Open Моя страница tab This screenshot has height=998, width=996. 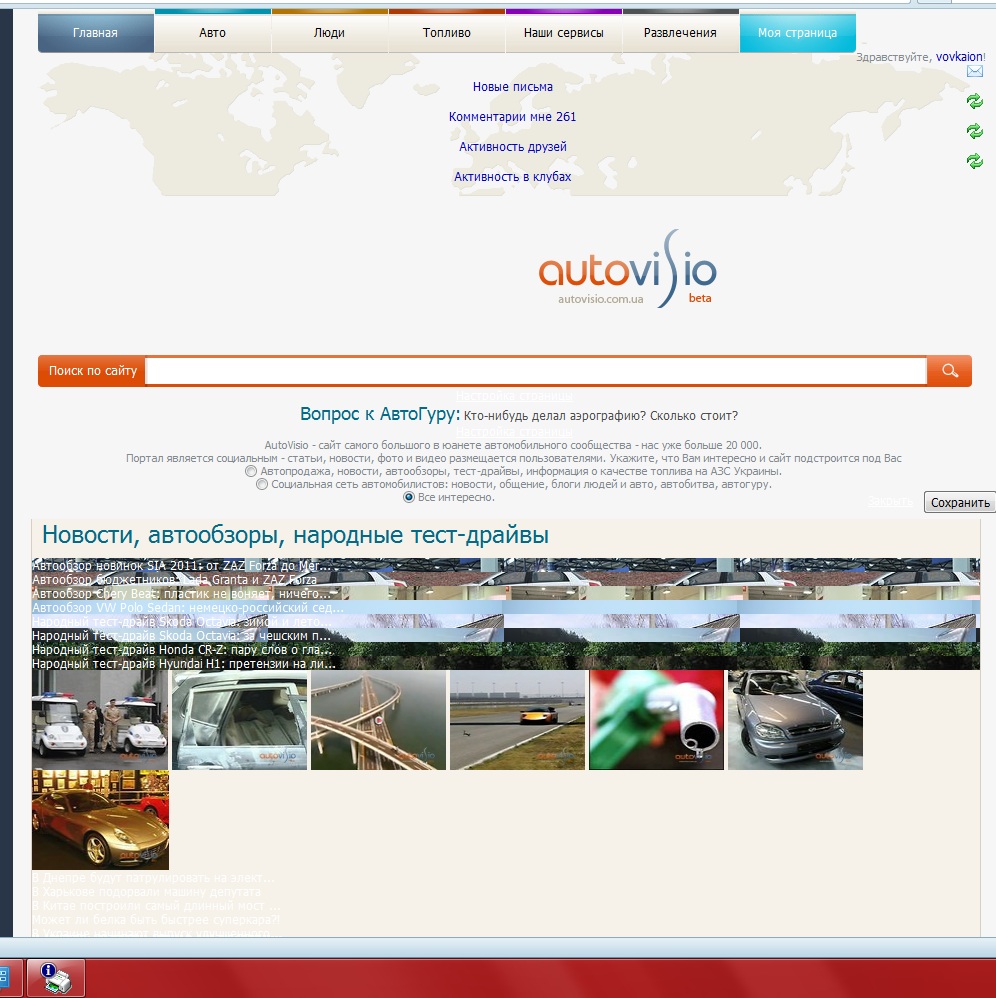pyautogui.click(x=797, y=32)
